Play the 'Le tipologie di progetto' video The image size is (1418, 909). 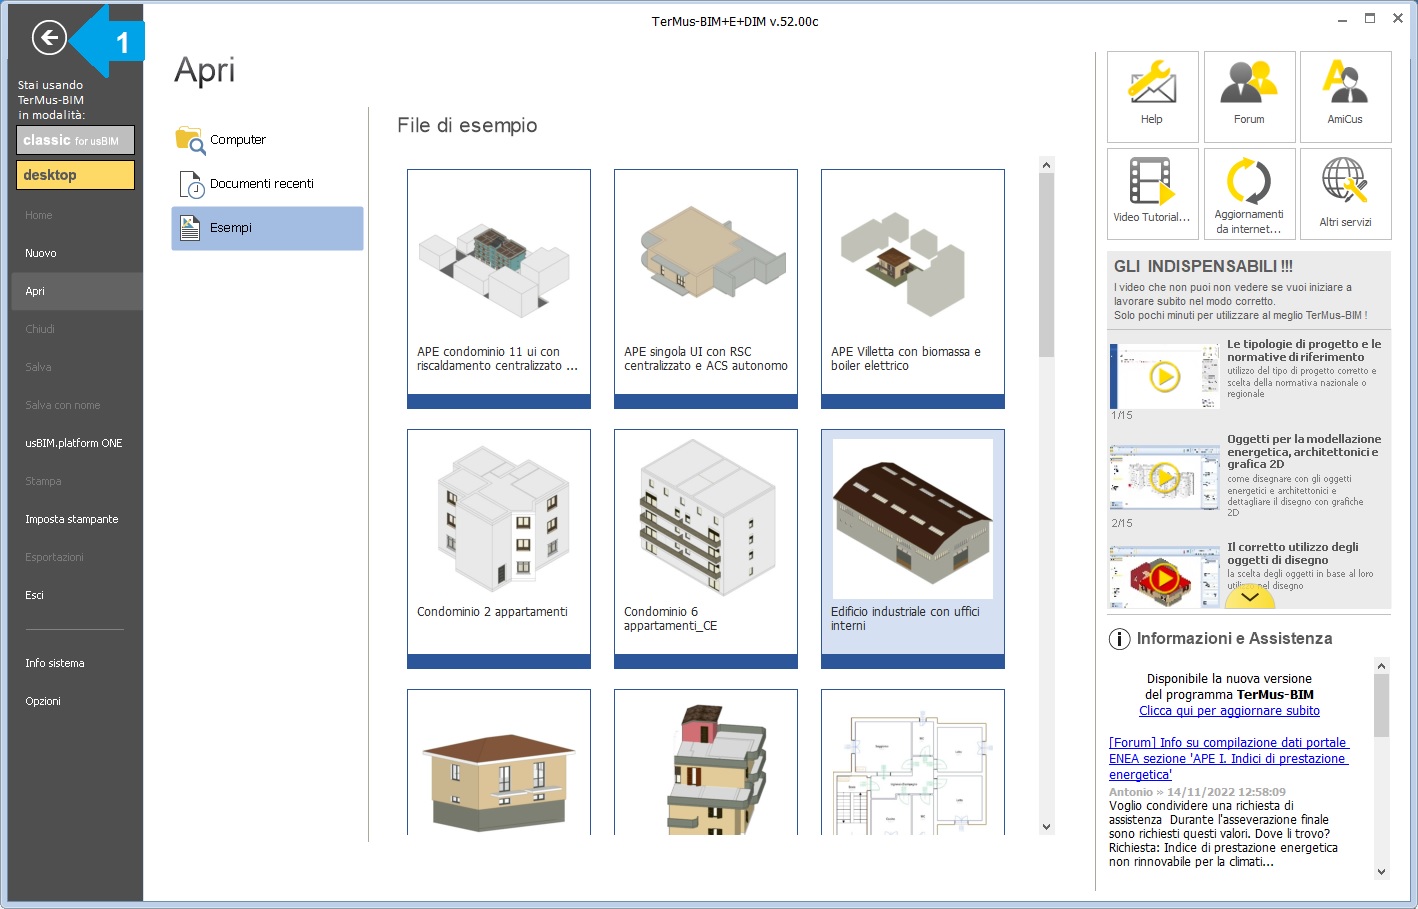(1164, 377)
